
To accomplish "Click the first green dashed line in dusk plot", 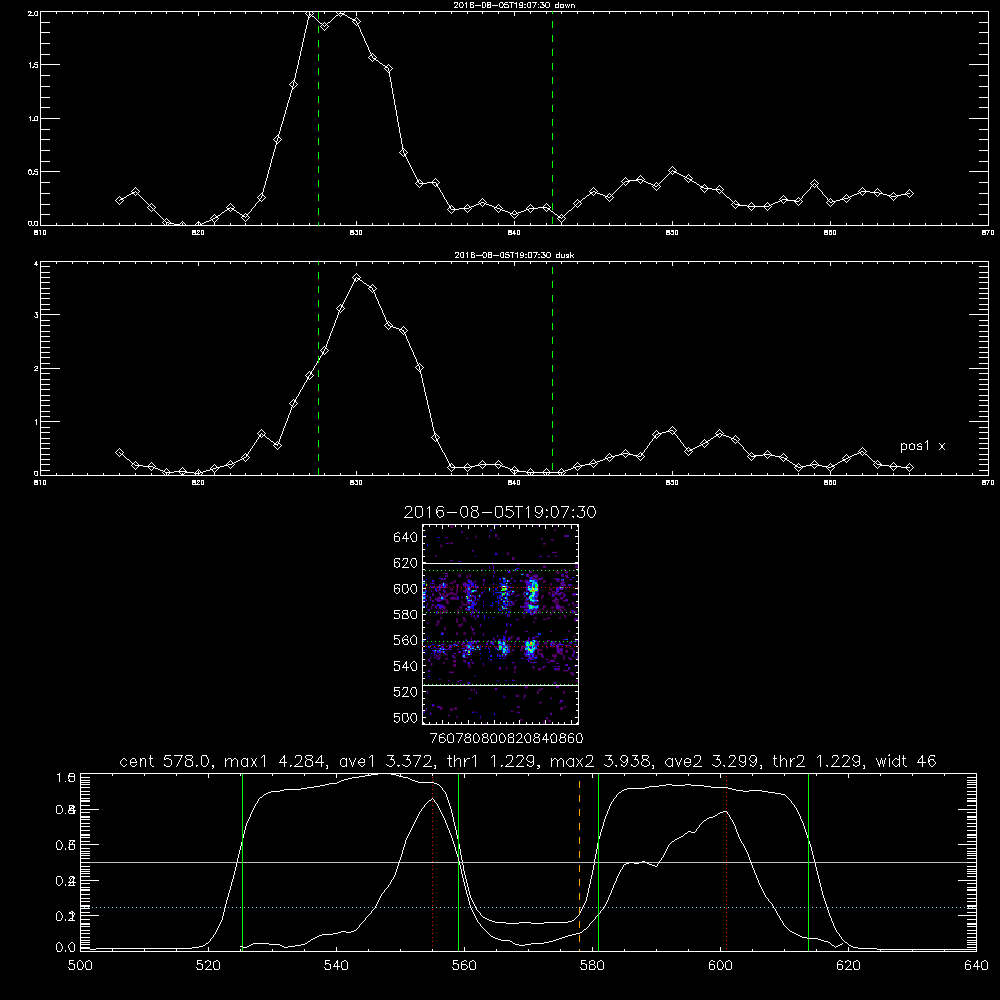I will click(318, 369).
